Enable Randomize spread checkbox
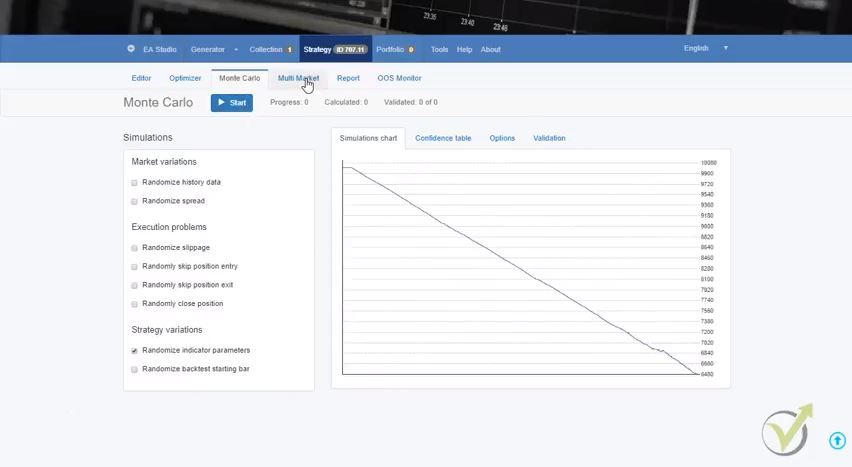The width and height of the screenshot is (852, 467). (x=134, y=201)
